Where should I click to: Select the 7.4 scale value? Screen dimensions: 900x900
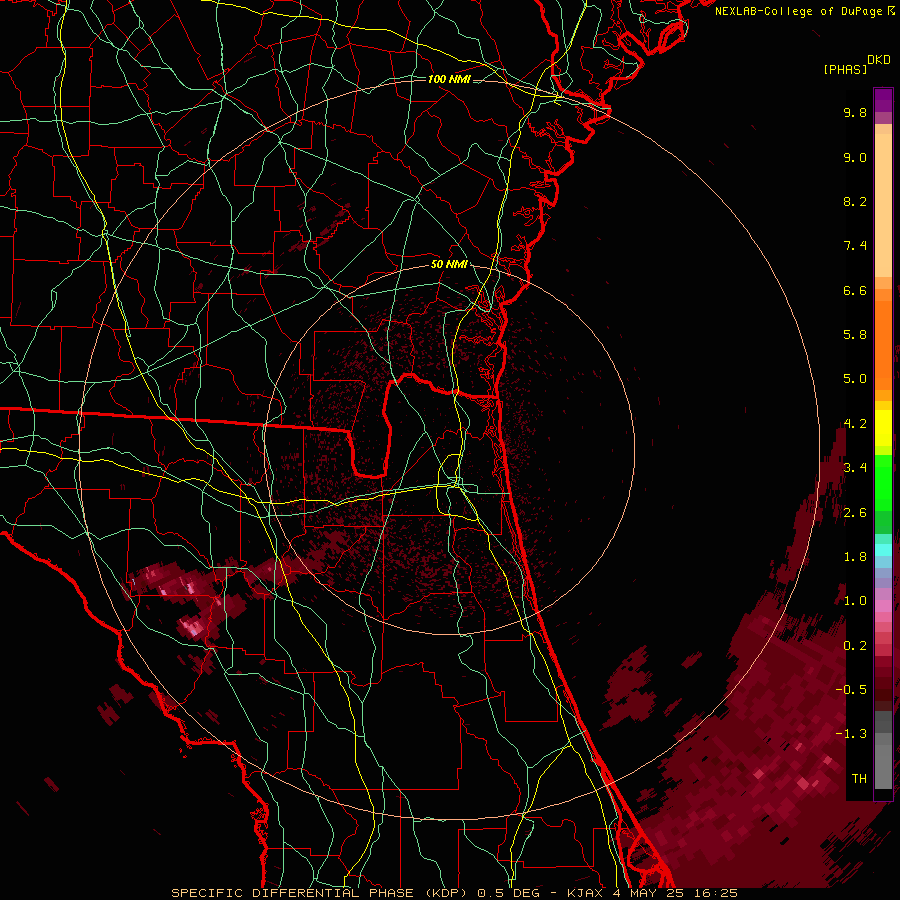tap(855, 246)
